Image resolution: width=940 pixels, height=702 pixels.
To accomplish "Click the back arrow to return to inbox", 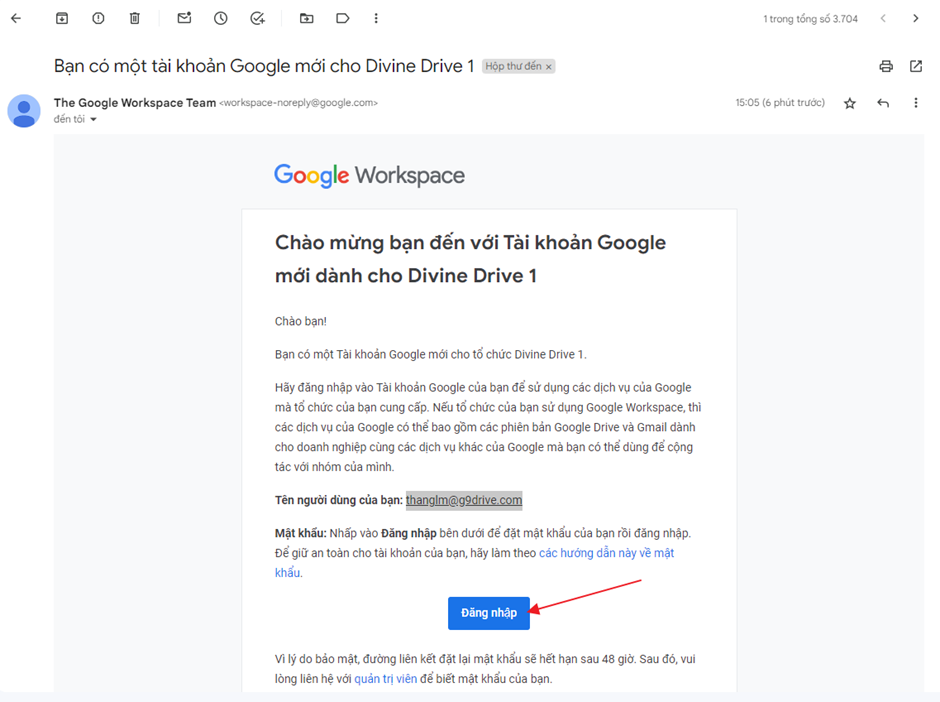I will point(15,18).
